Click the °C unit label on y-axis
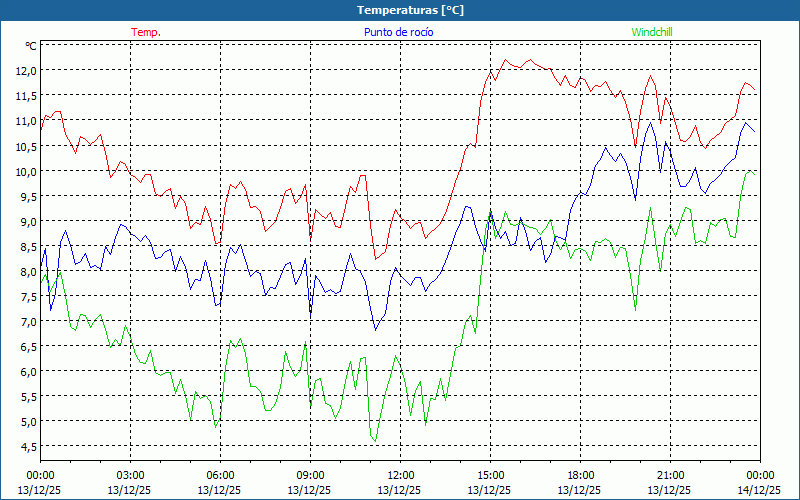This screenshot has width=800, height=500. tap(31, 46)
